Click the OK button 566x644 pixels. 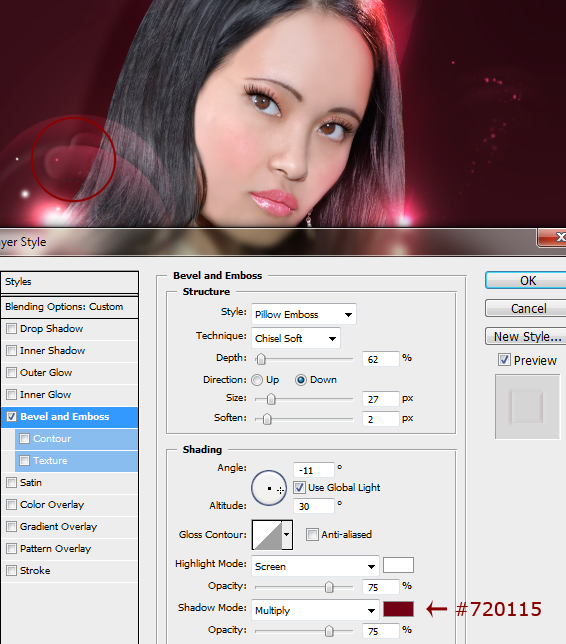527,281
